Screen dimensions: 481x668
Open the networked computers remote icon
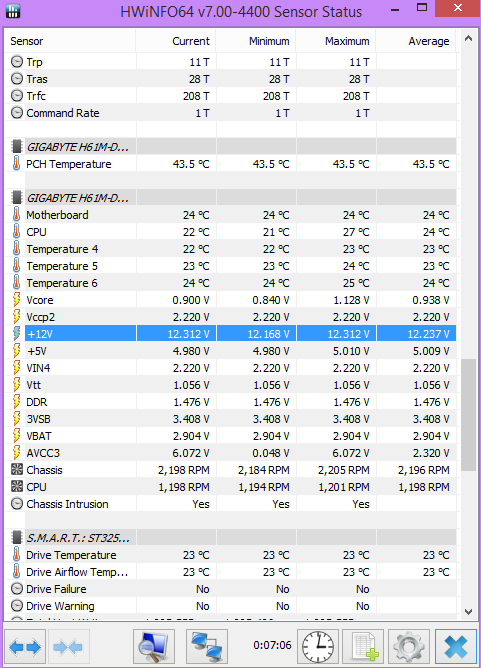(x=207, y=647)
